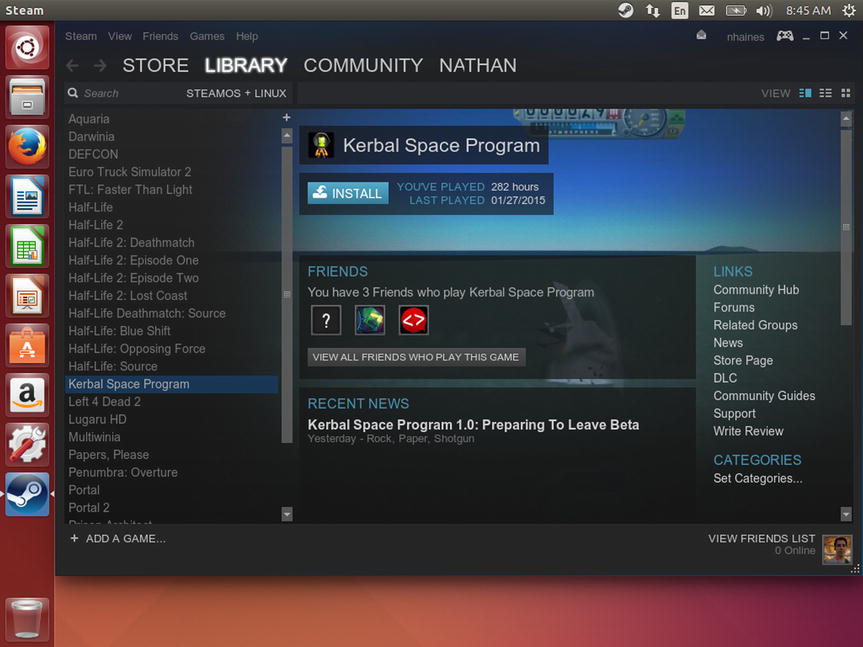Open Ubuntu Dash from the launcher
863x647 pixels.
click(27, 47)
